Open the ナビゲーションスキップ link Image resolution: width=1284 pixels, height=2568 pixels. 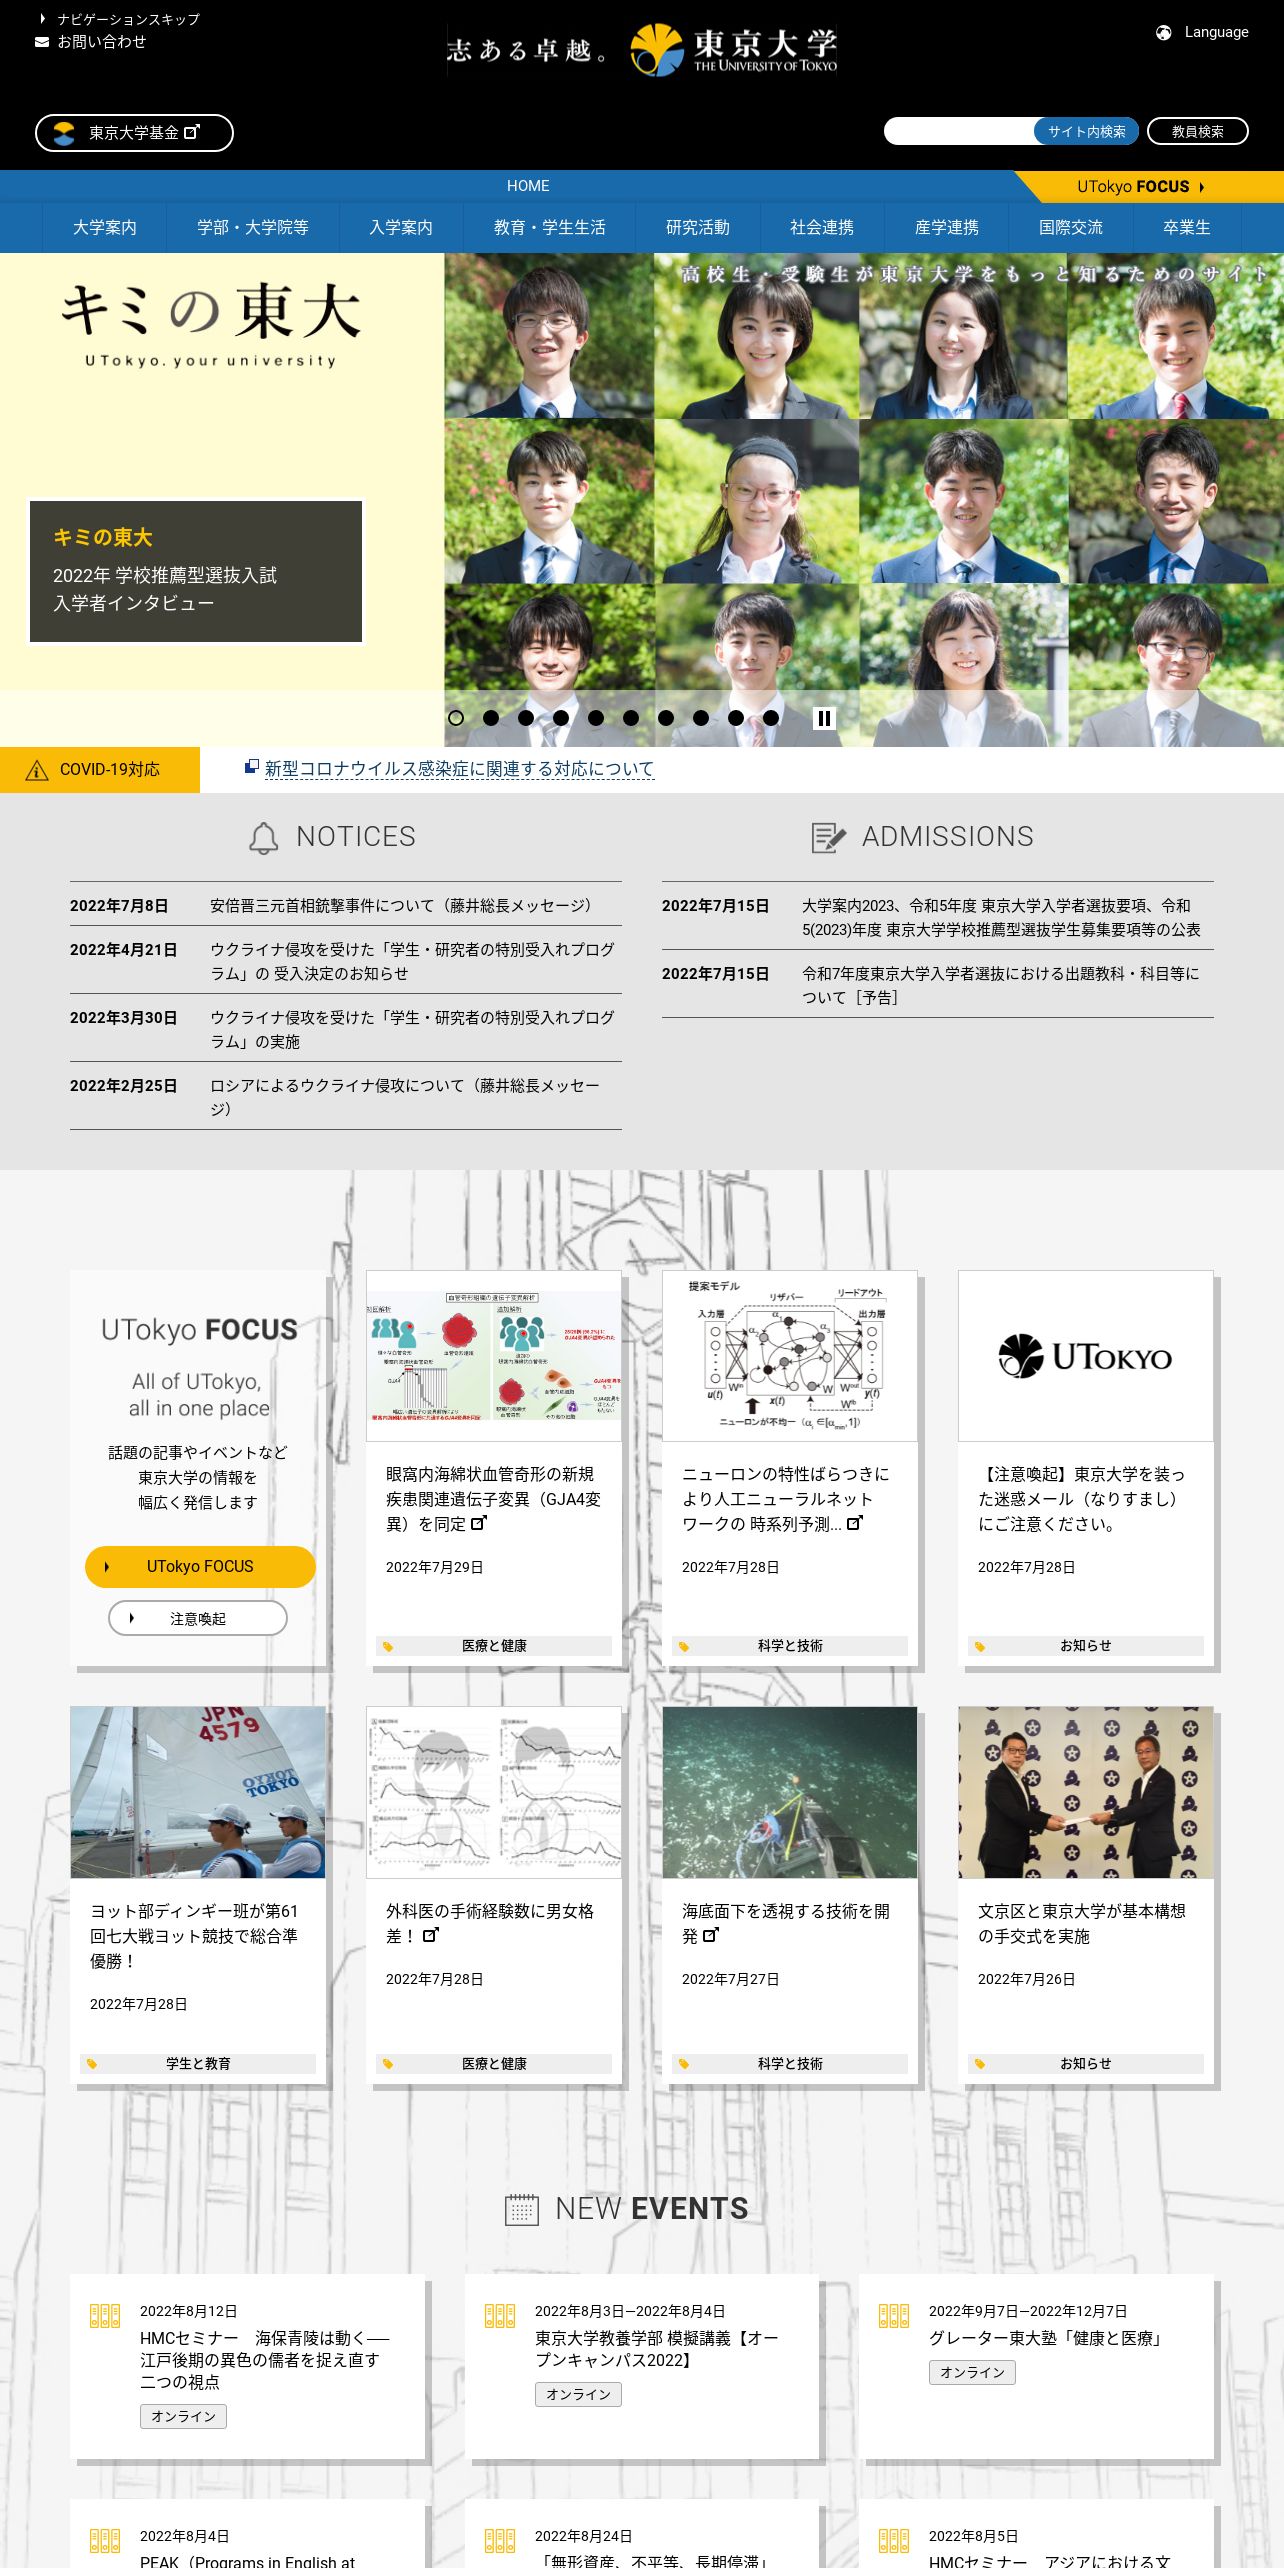pyautogui.click(x=128, y=20)
